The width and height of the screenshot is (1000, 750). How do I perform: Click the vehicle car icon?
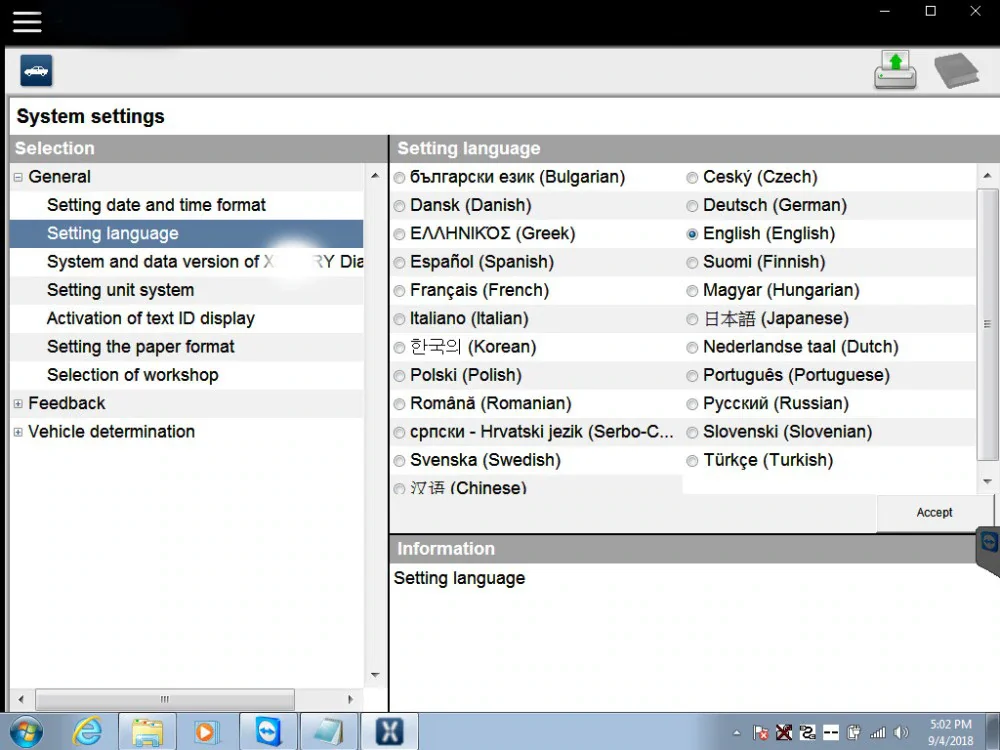(36, 70)
